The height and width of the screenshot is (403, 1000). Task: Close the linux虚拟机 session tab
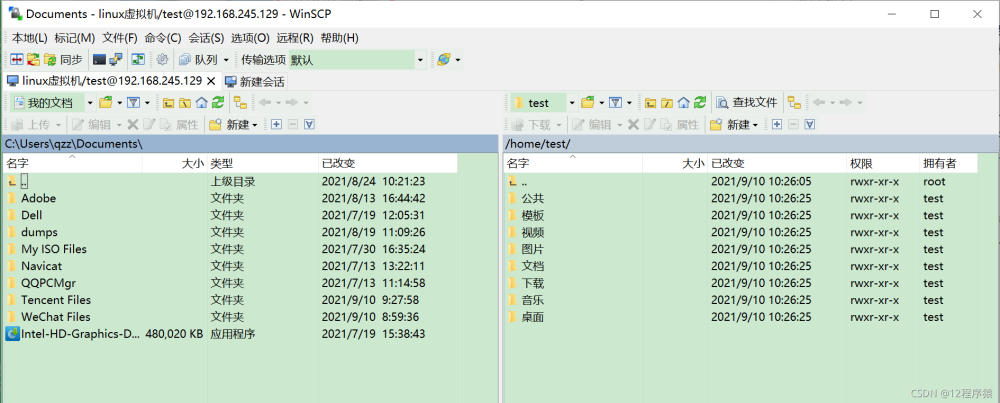click(211, 81)
